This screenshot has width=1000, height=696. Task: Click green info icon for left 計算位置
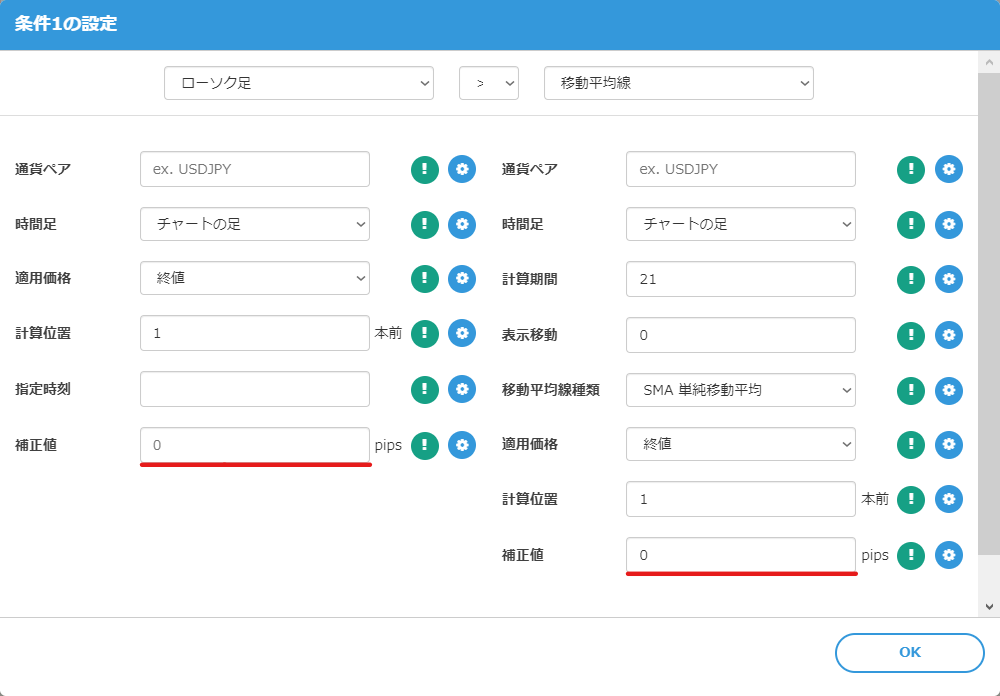pos(425,334)
